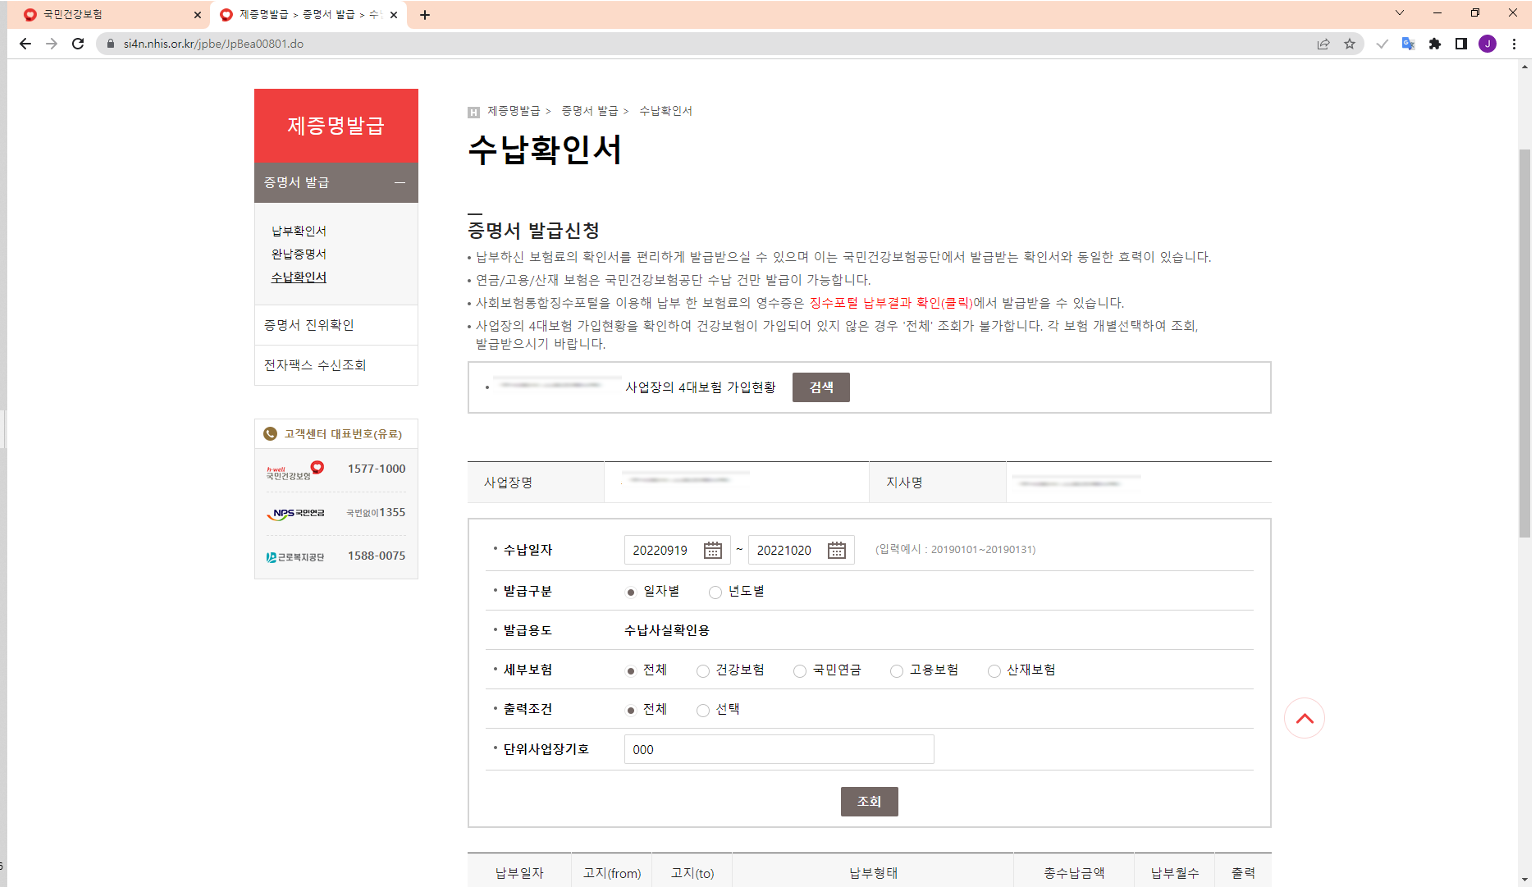Click the 조회 inquiry button
Image resolution: width=1532 pixels, height=888 pixels.
pos(869,801)
